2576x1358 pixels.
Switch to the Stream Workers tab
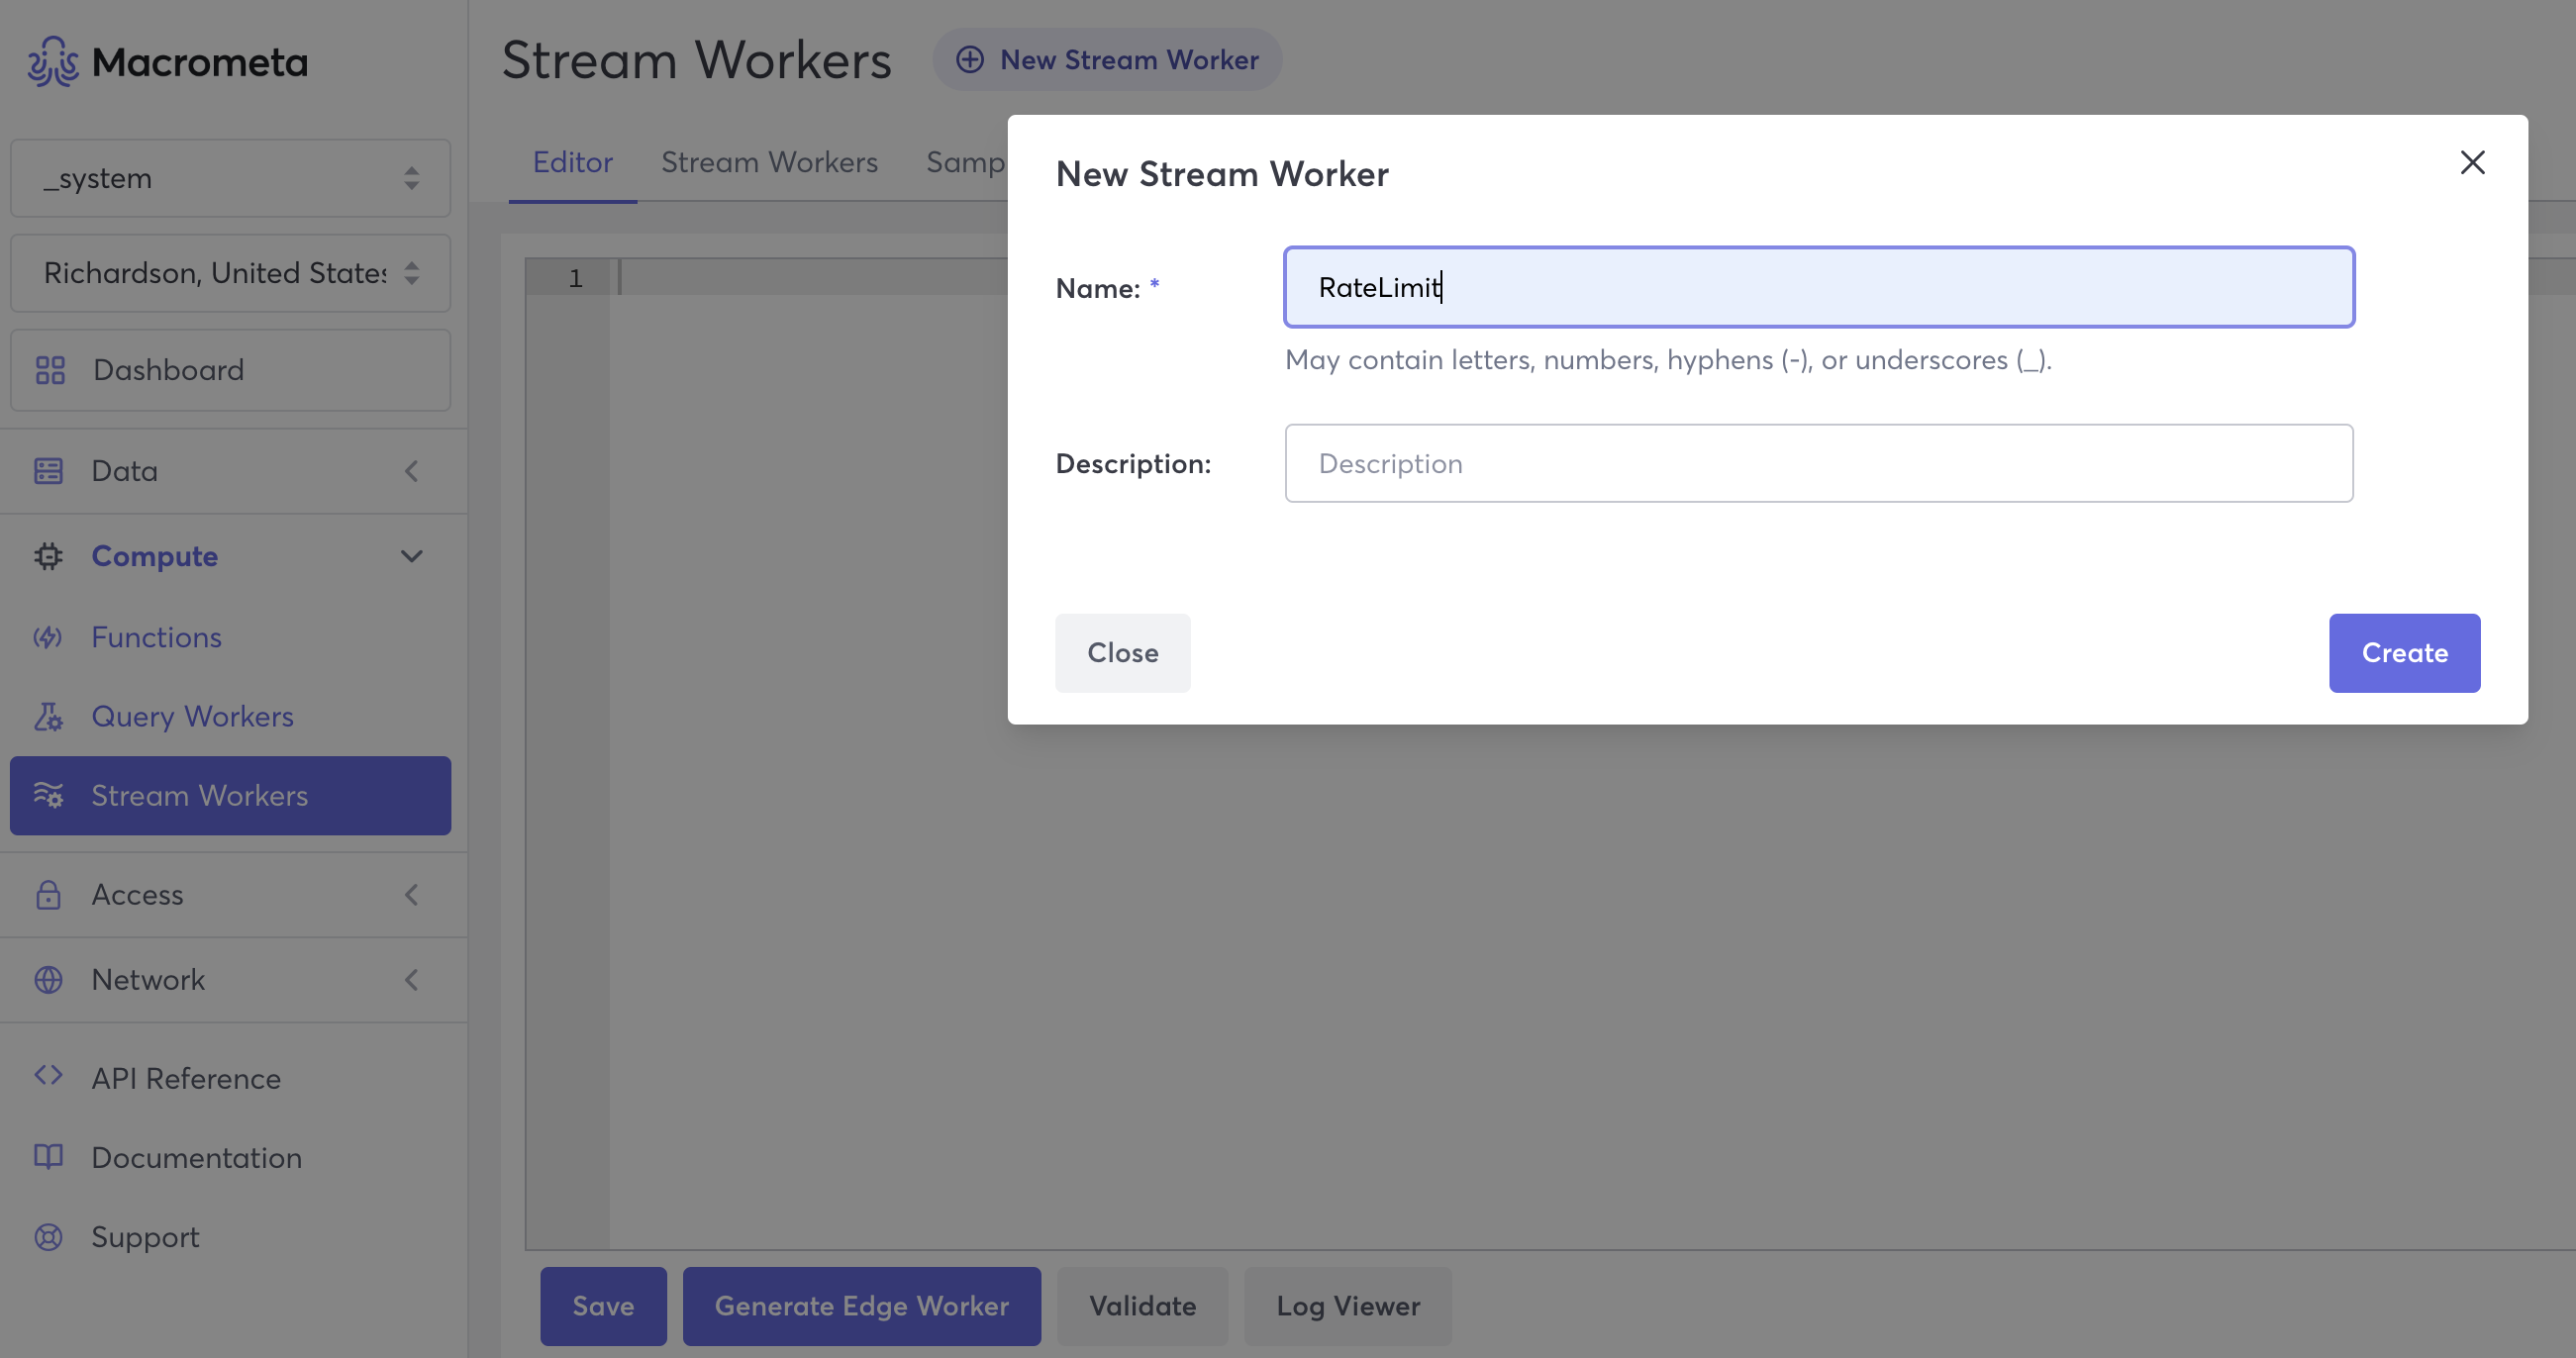pos(769,162)
